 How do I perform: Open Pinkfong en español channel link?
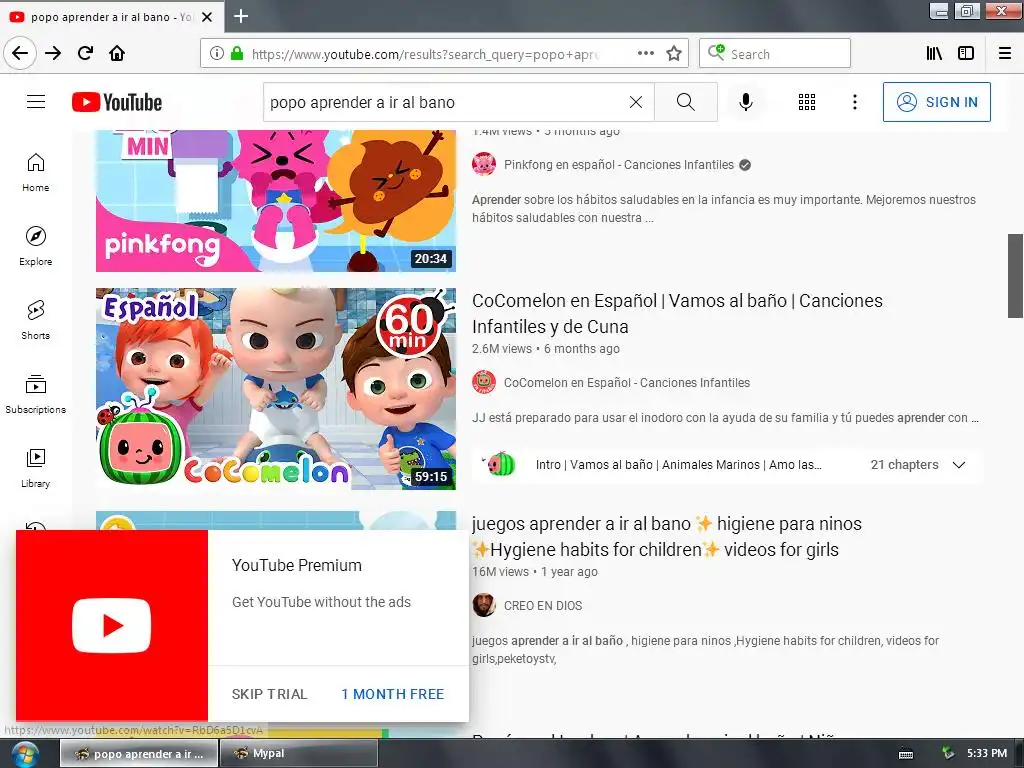[x=618, y=165]
